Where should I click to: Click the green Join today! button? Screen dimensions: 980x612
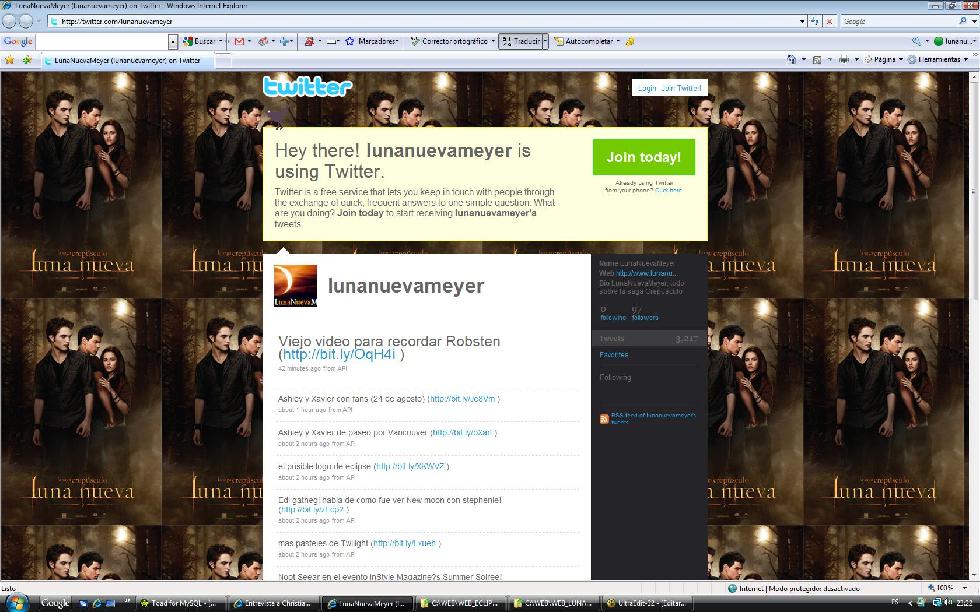point(644,157)
